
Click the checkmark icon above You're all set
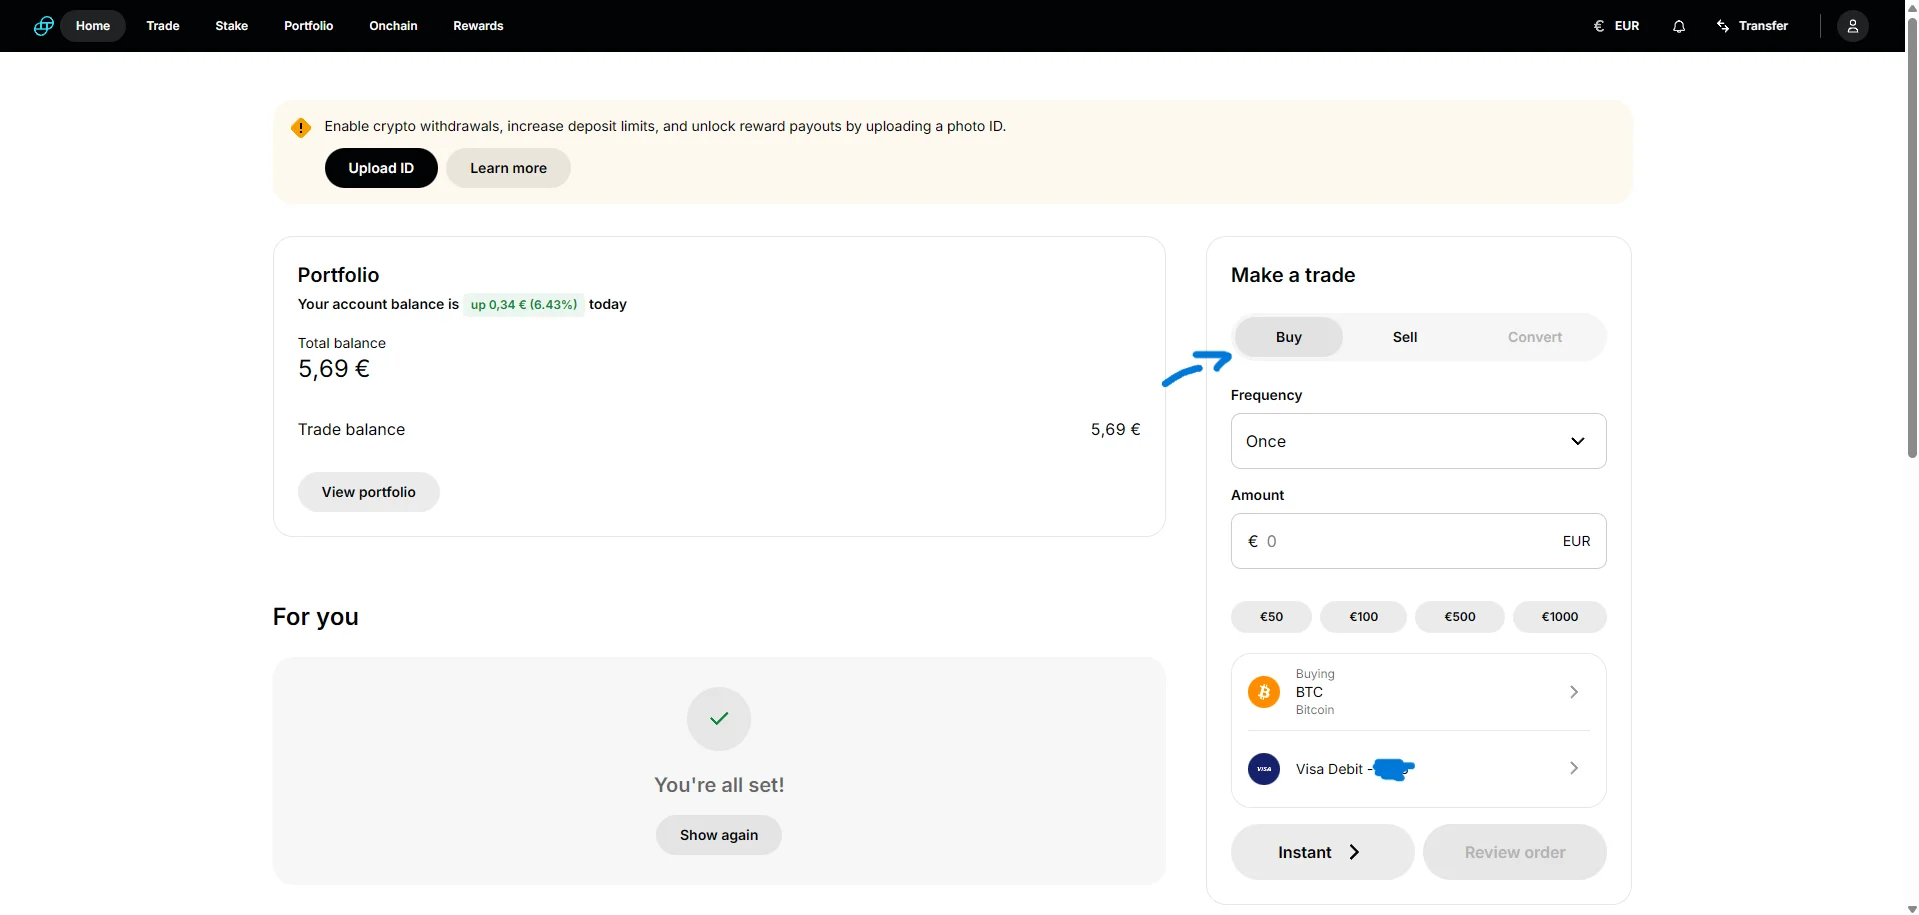[x=718, y=718]
